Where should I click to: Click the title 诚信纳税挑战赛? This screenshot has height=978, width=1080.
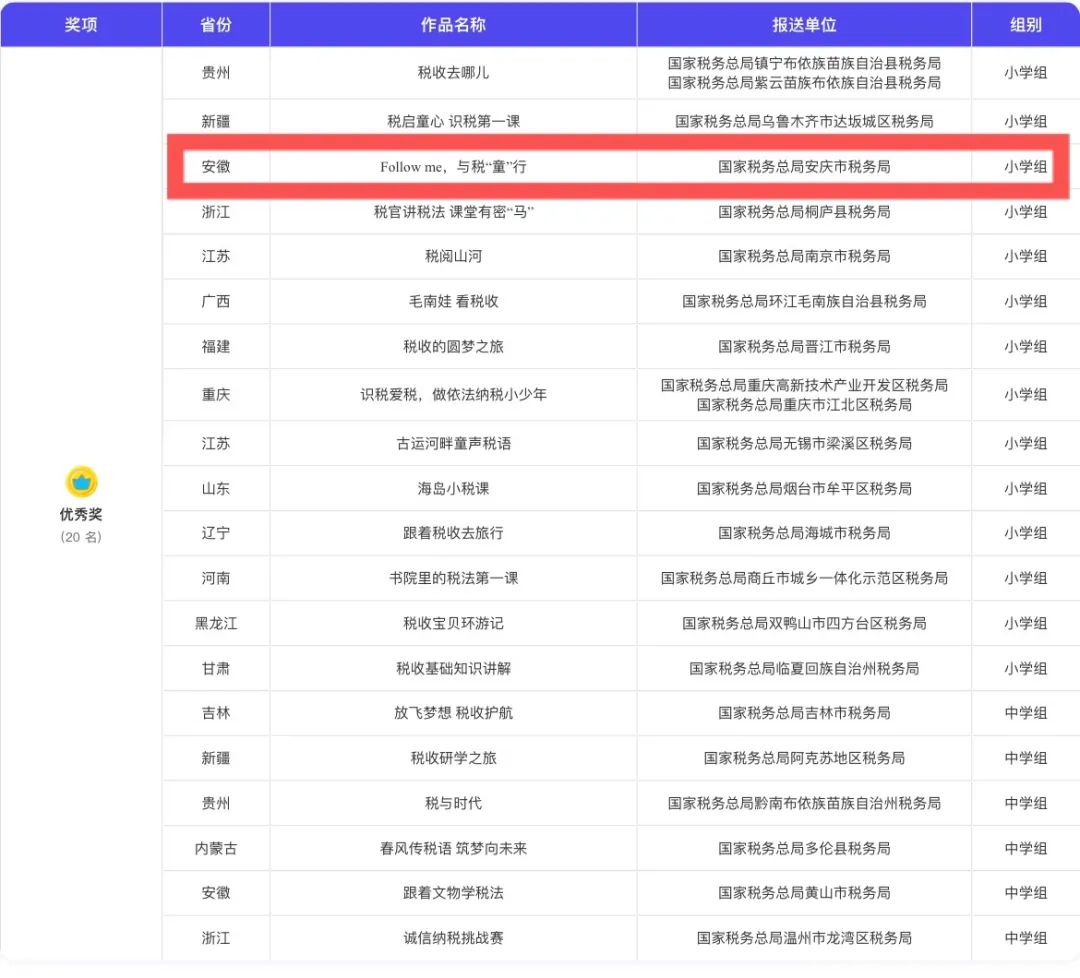(x=453, y=938)
